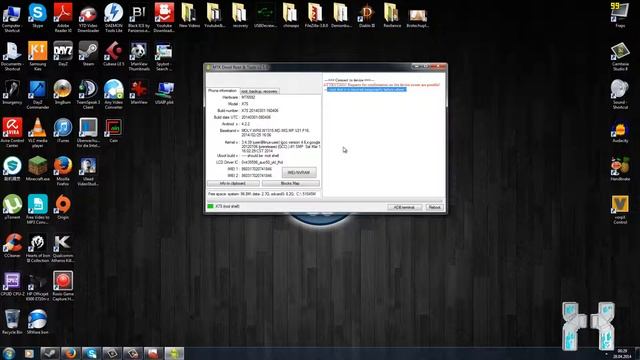Open the Fraps desktop icon
This screenshot has width=640, height=360.
(x=620, y=15)
